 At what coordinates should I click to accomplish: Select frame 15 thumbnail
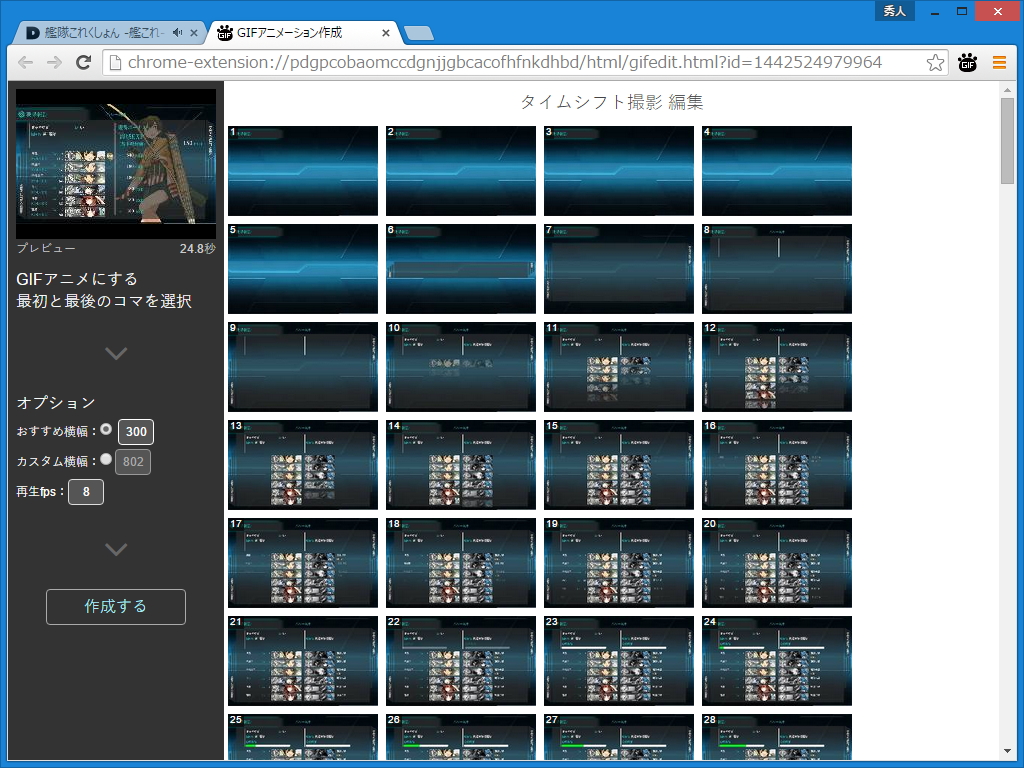(619, 464)
